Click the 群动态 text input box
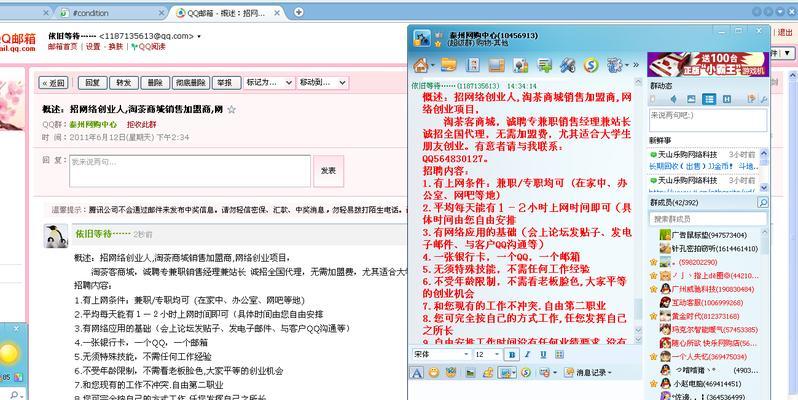Image resolution: width=798 pixels, height=400 pixels. 707,120
